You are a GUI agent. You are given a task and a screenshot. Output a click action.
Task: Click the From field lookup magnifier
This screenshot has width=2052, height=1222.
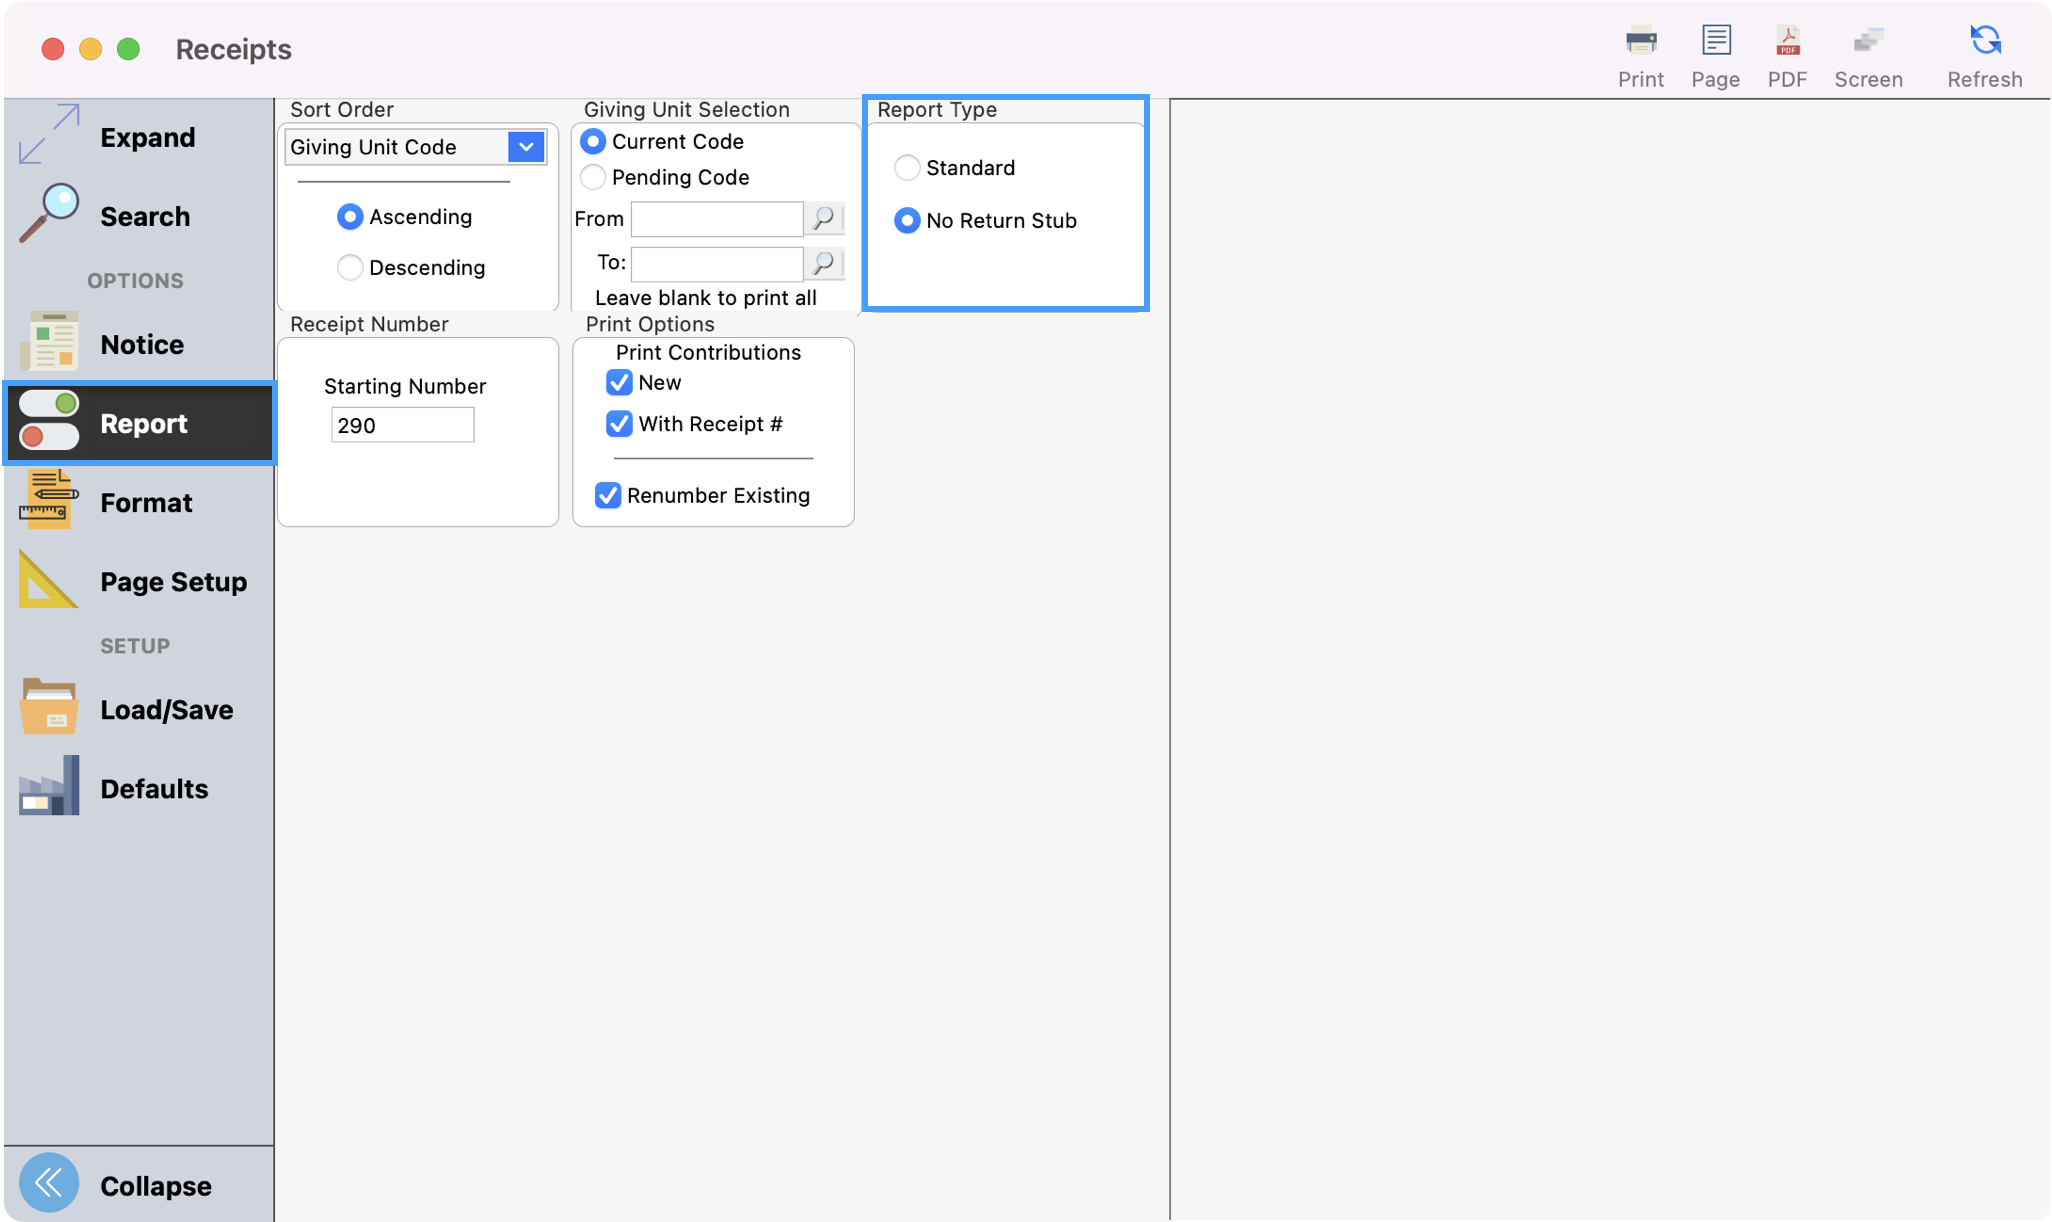pyautogui.click(x=823, y=218)
